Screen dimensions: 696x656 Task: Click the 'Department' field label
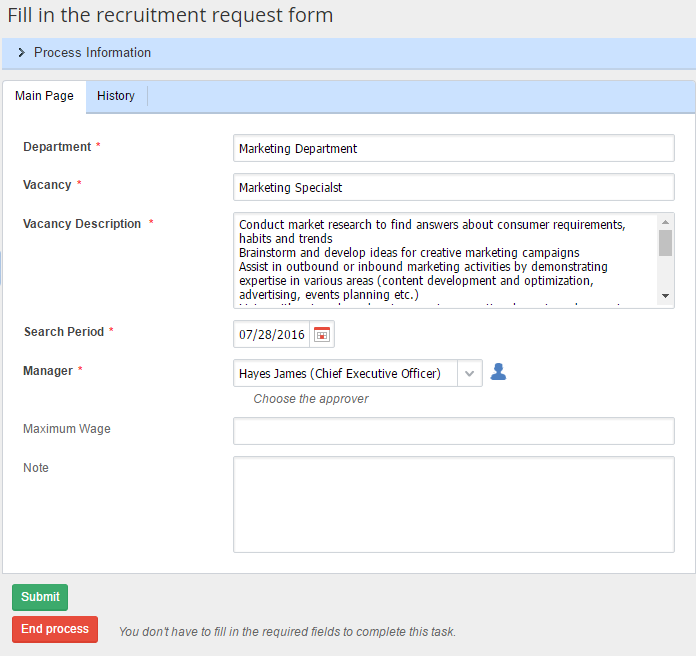[57, 146]
